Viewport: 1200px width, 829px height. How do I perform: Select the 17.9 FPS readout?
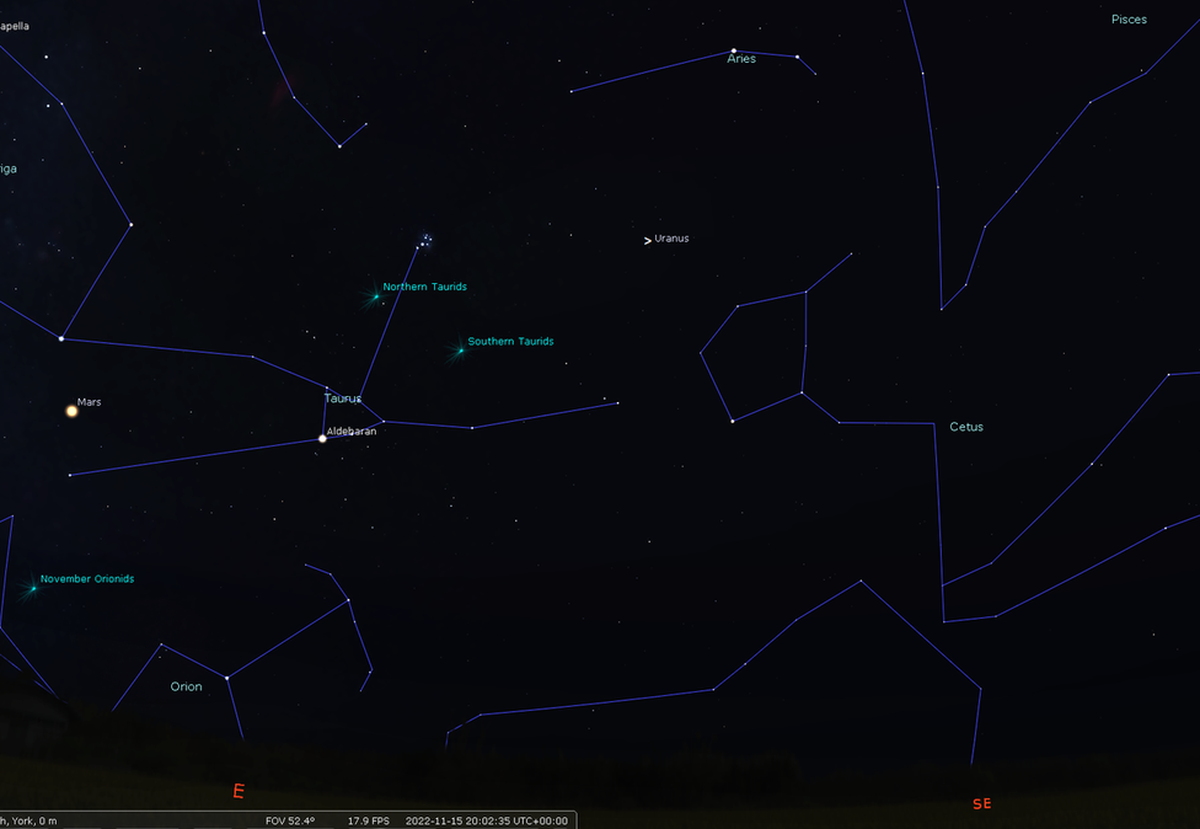click(368, 821)
